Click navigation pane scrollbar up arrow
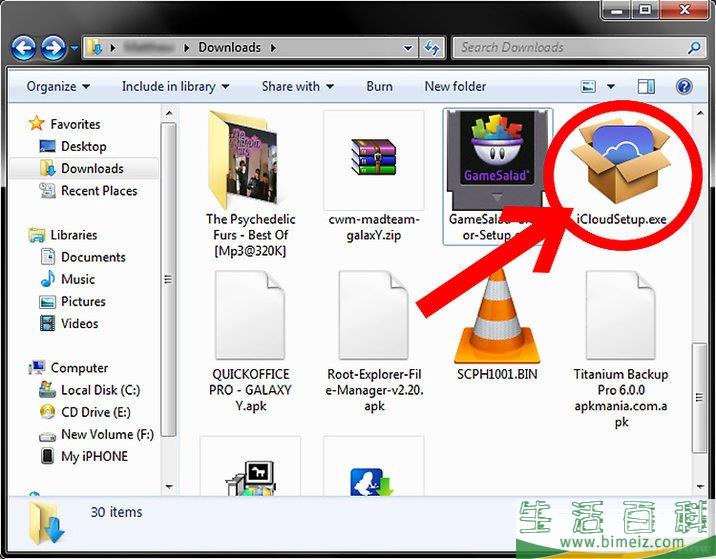Viewport: 716px width, 559px height. (x=169, y=112)
